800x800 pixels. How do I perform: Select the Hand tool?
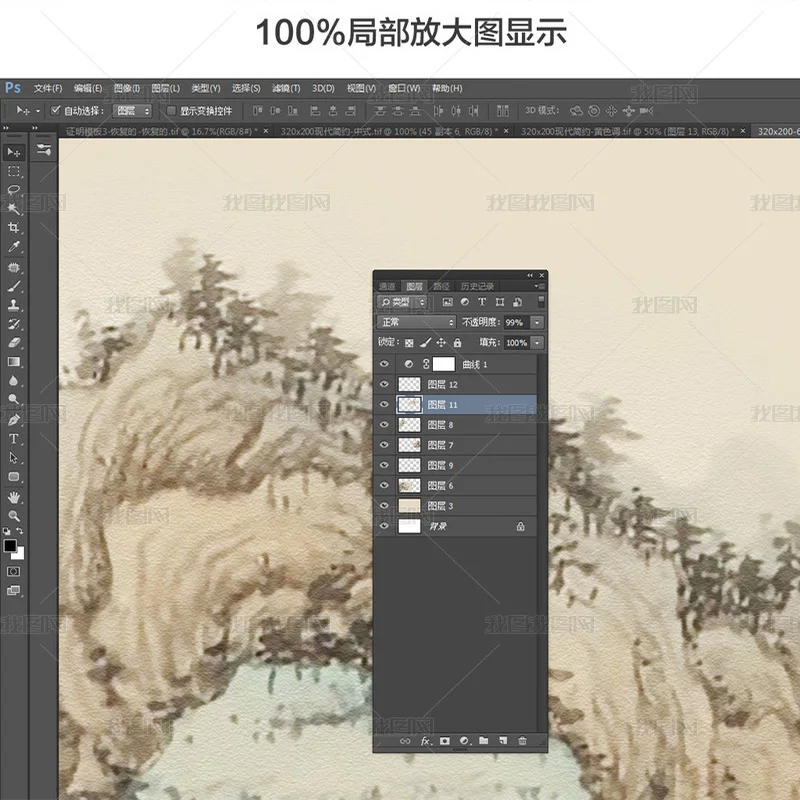[14, 497]
